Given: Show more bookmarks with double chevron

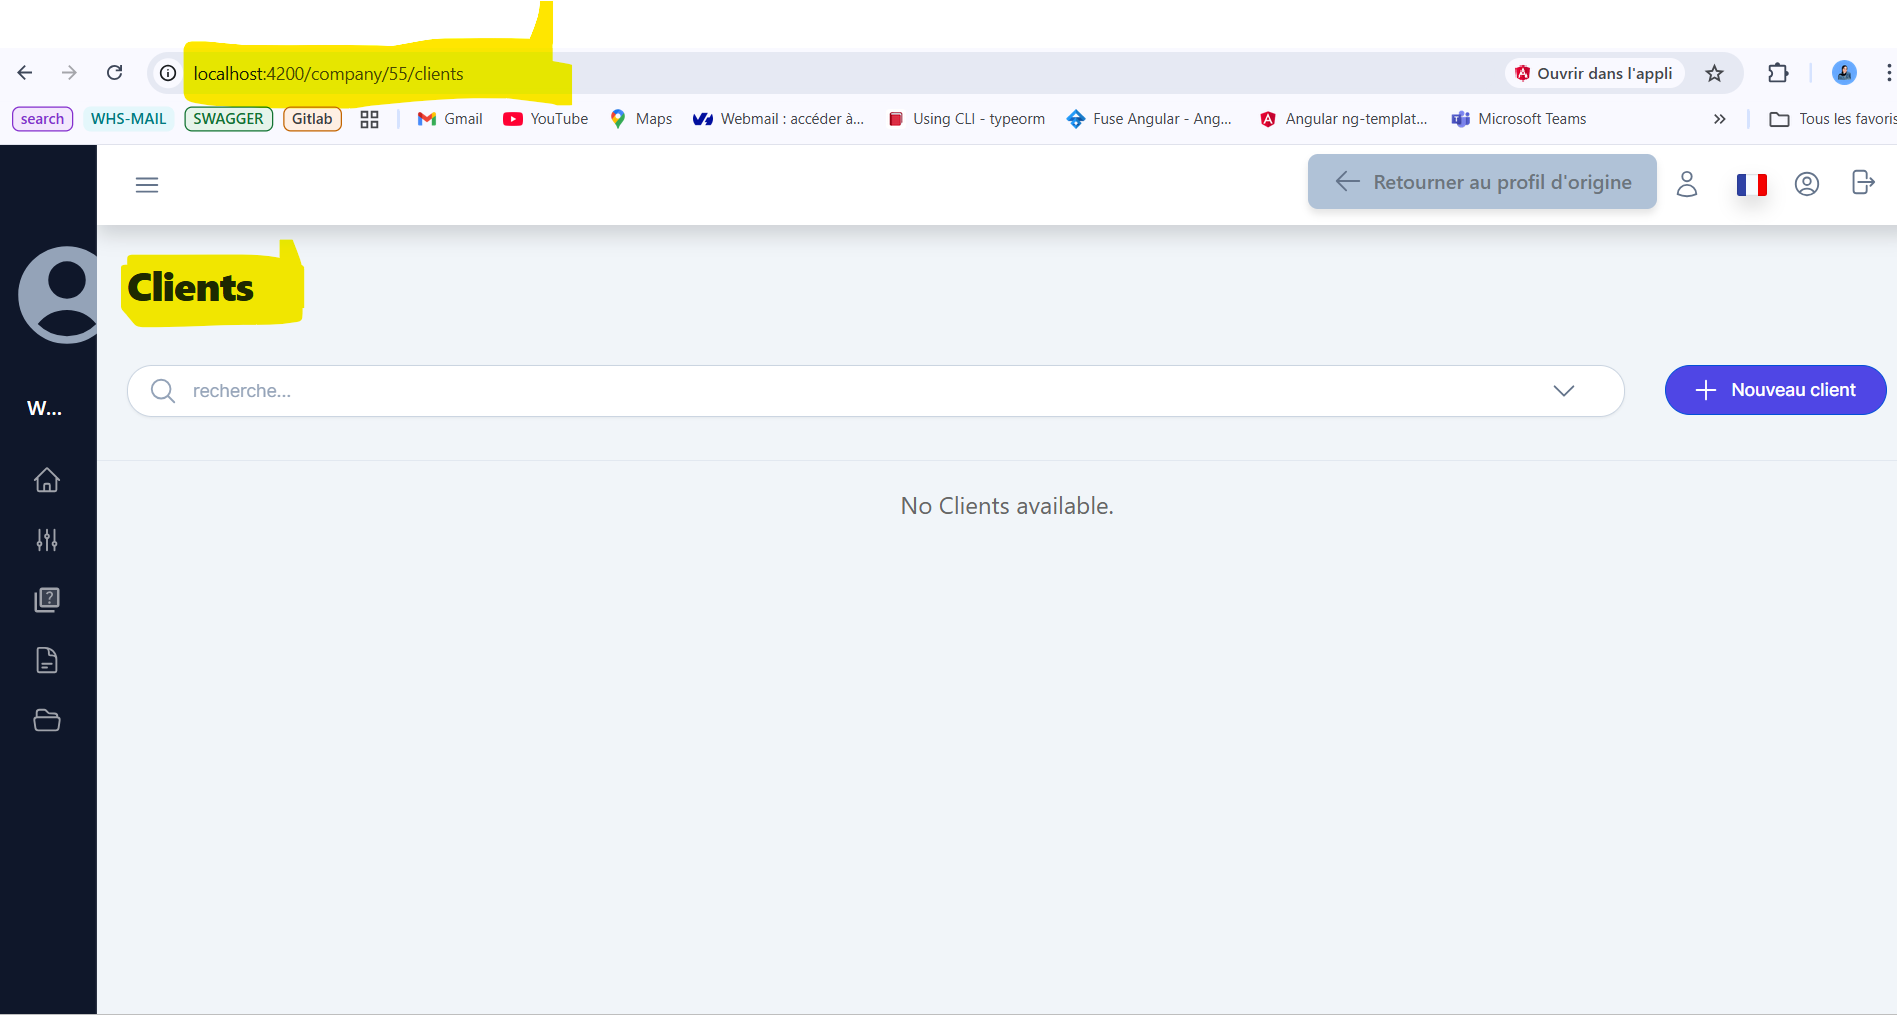Looking at the screenshot, I should pos(1719,119).
